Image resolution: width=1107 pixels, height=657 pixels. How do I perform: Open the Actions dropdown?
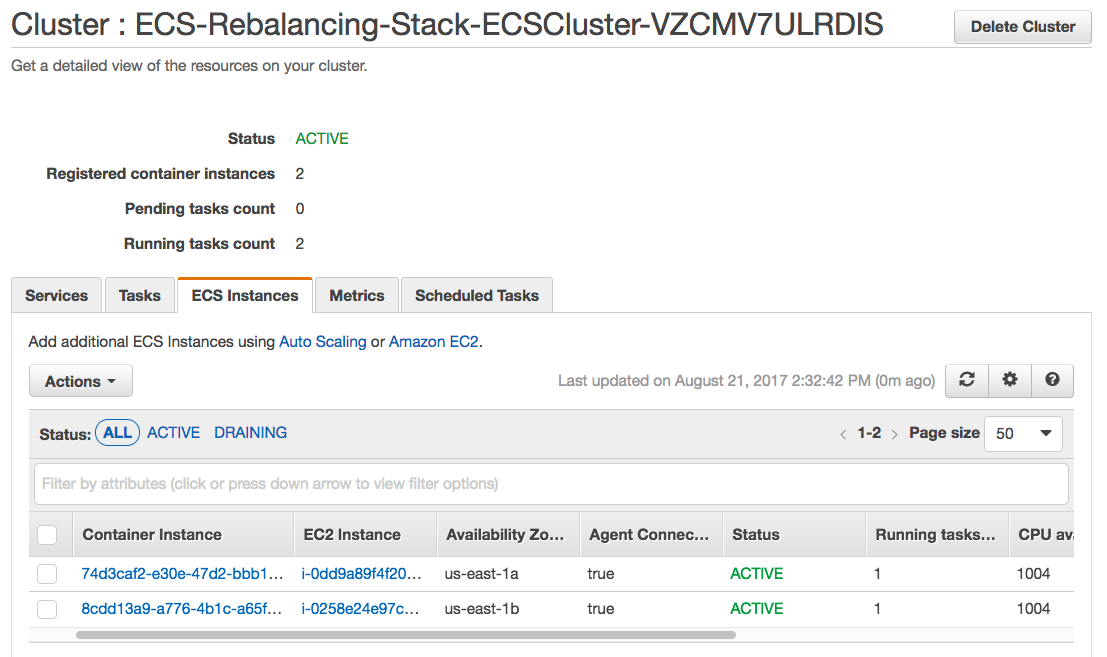point(80,381)
